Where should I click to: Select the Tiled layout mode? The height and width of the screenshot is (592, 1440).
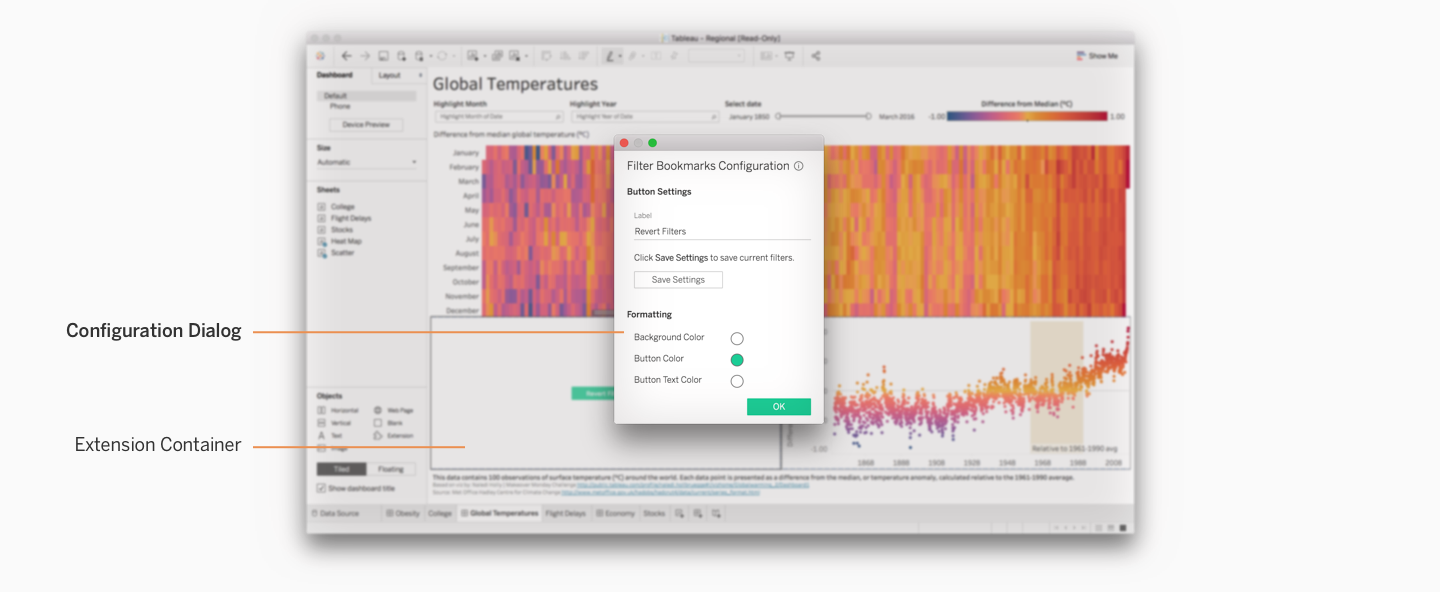tap(341, 469)
